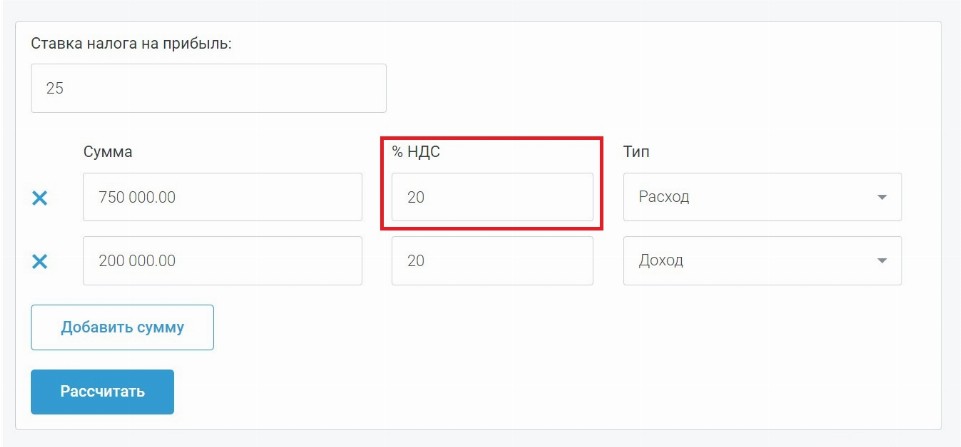Click the Ставка налога на прибыль label
Viewport: 961px width, 447px height.
coord(131,44)
